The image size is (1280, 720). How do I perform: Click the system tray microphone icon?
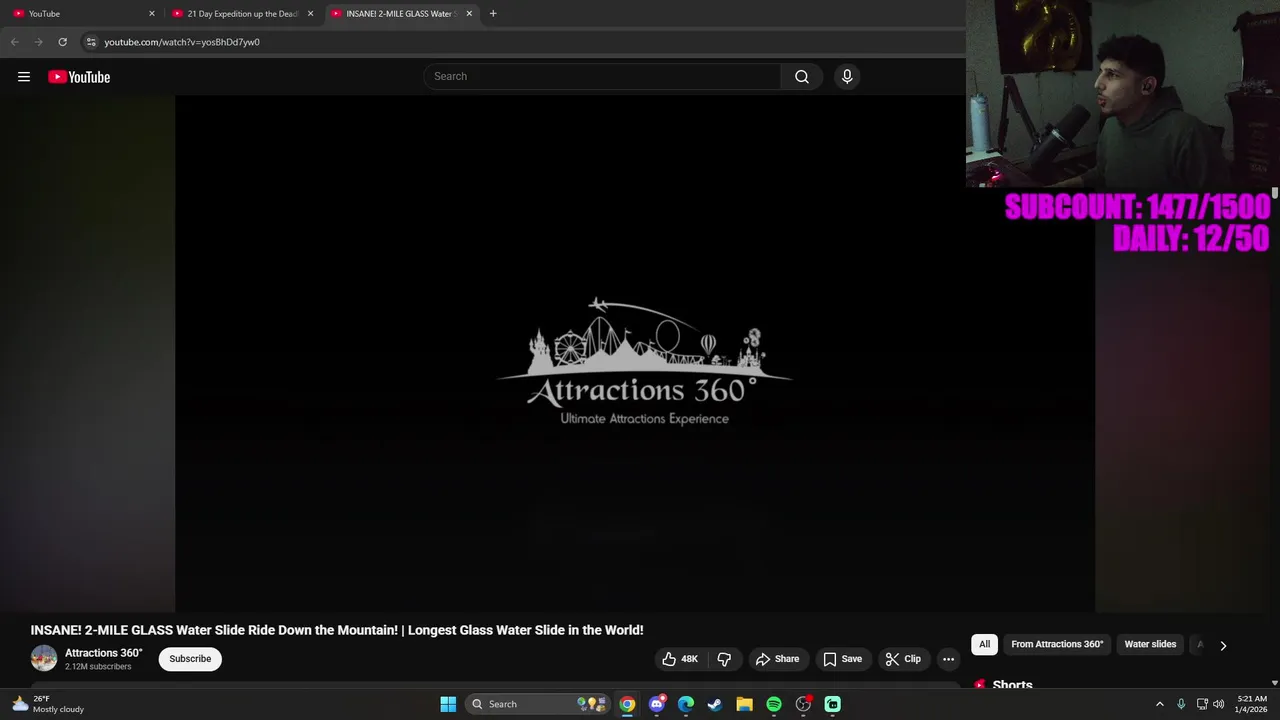click(1181, 704)
